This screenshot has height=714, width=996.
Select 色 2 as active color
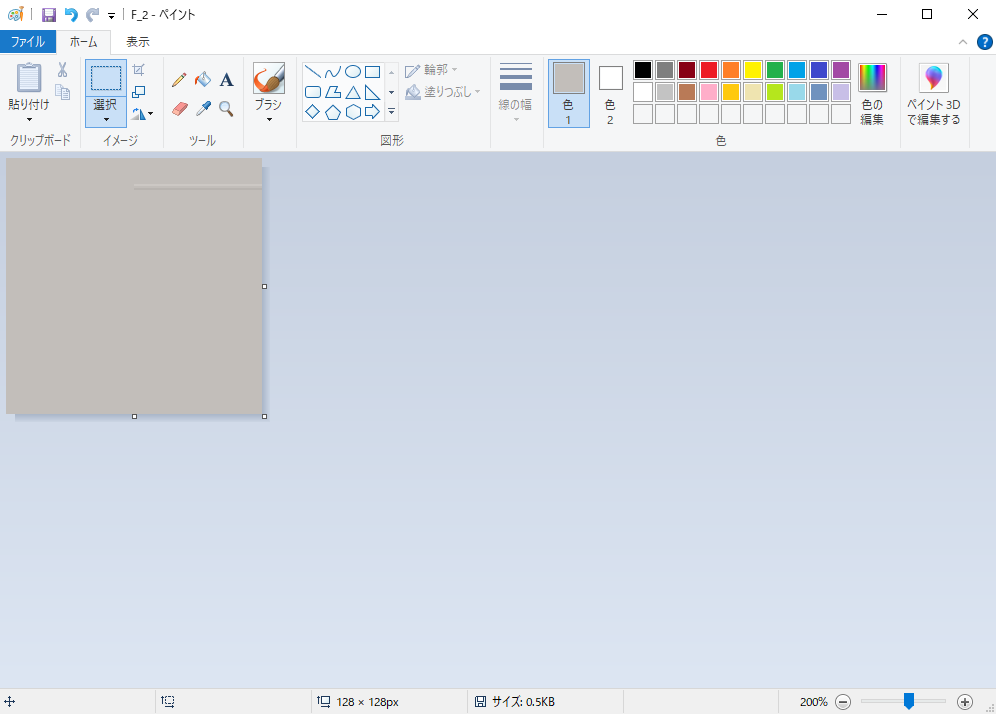[610, 93]
